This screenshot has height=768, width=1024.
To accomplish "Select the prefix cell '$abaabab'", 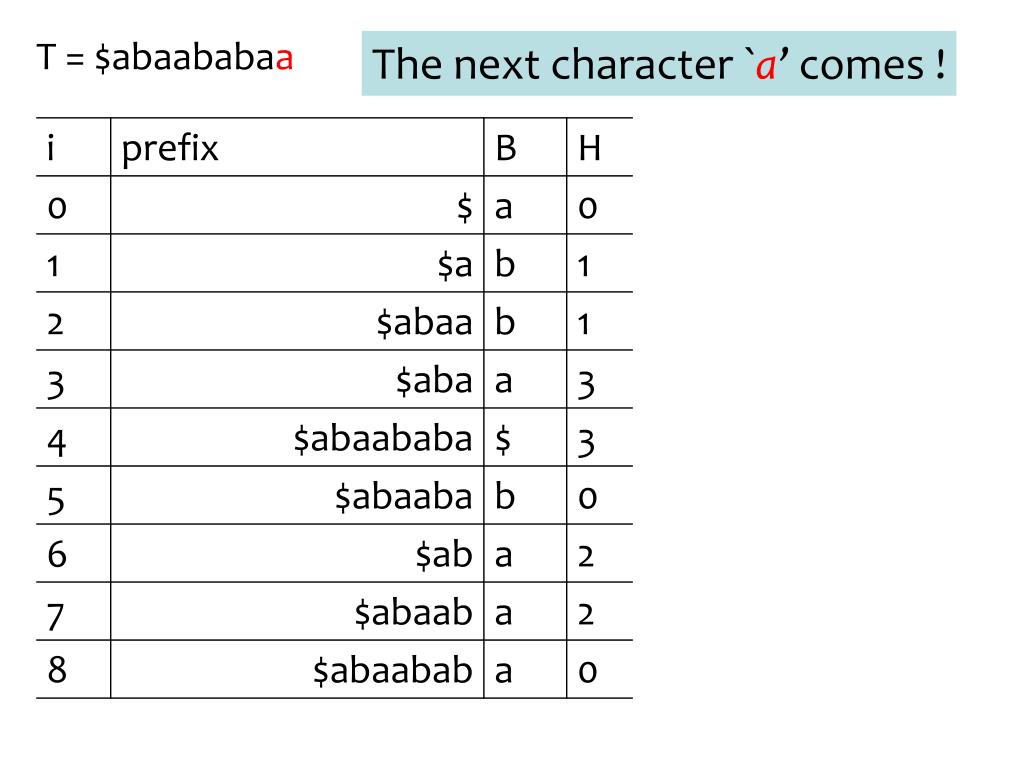I will tap(392, 670).
